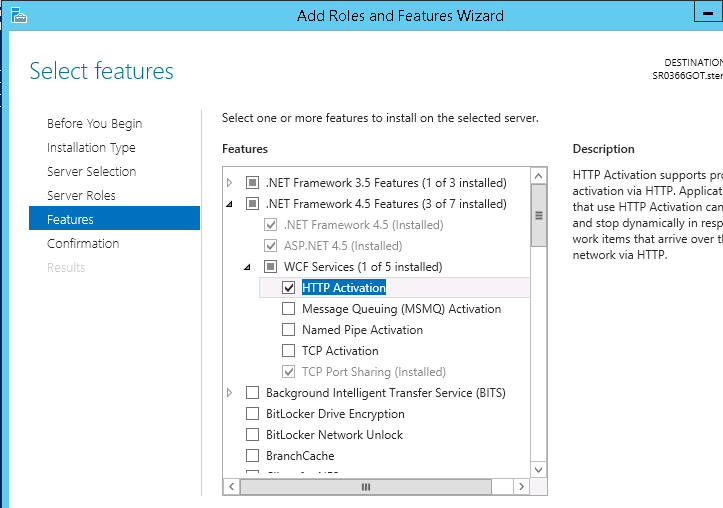Switch to Server Selection page

(91, 172)
